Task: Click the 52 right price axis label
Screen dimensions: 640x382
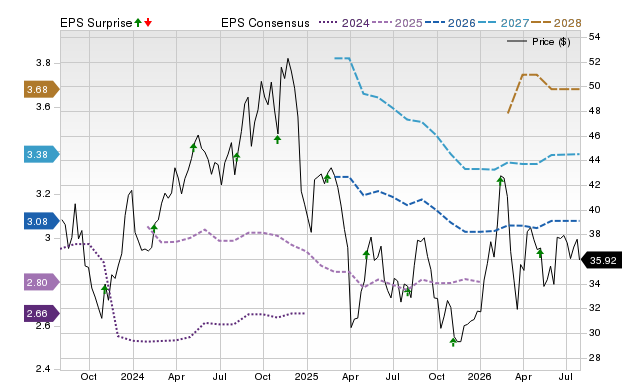Action: 594,62
